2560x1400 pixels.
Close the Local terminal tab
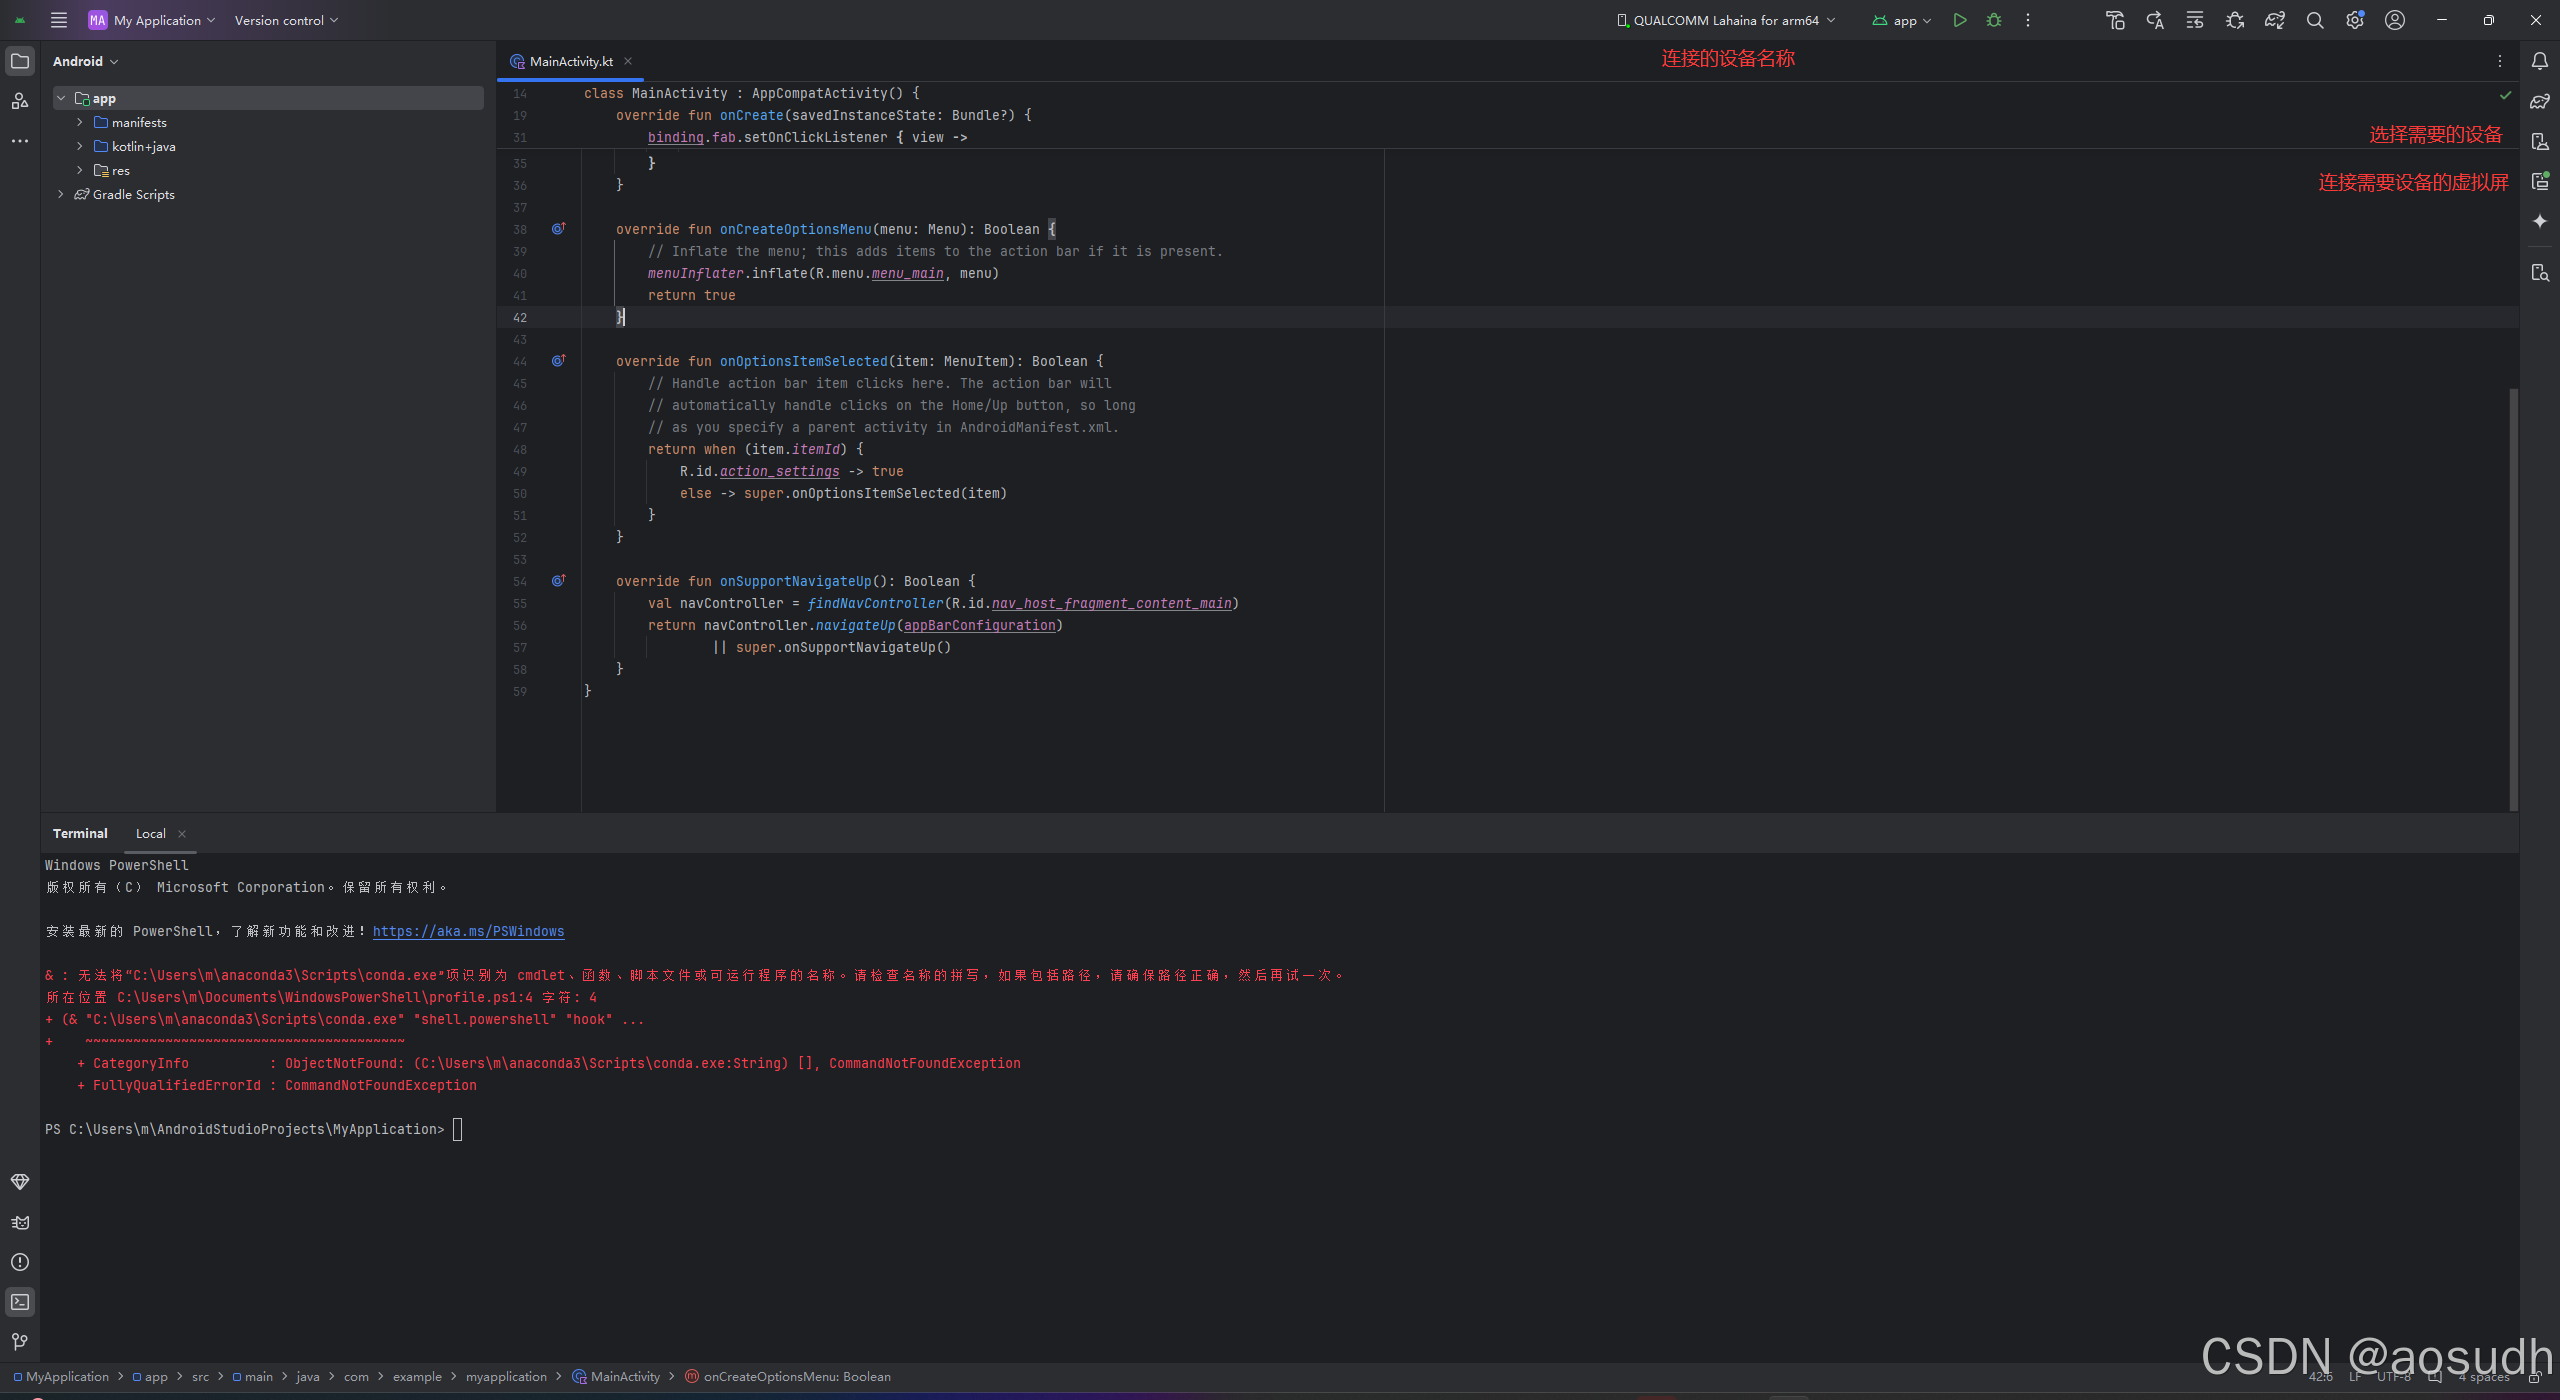click(x=182, y=834)
